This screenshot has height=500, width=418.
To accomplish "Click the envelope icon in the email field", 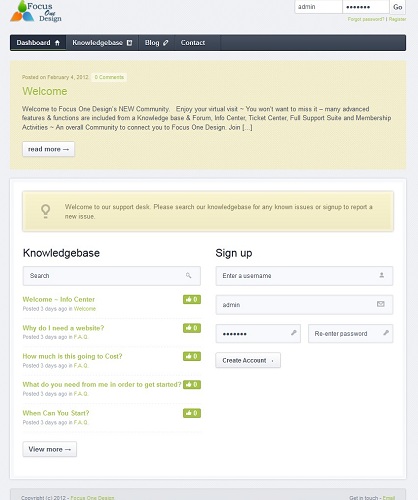I will click(381, 304).
